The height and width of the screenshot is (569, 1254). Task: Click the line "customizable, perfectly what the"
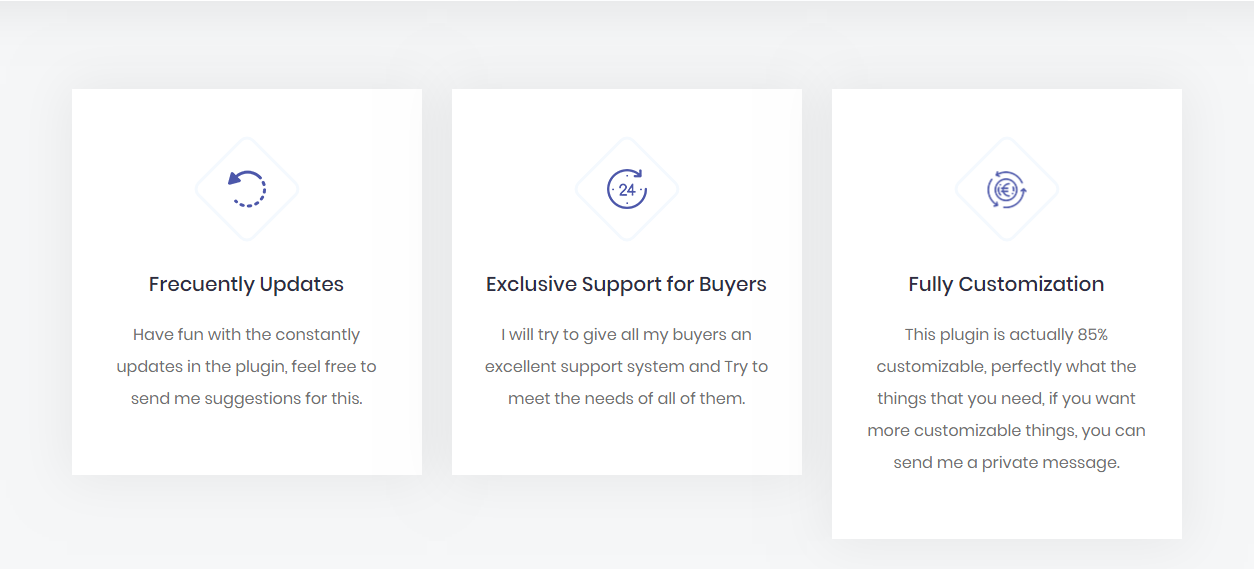click(1006, 366)
